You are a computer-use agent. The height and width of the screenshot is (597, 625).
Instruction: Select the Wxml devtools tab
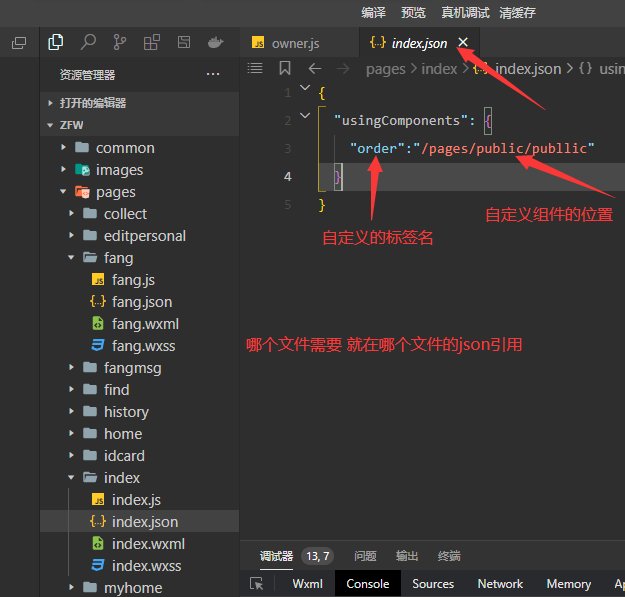coord(307,584)
